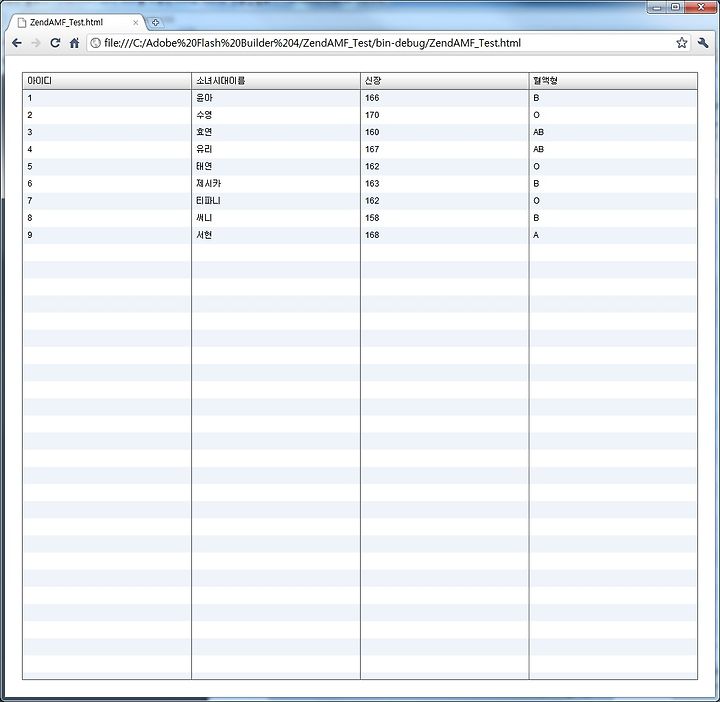Open the home page via home icon
Viewport: 720px width, 702px height.
[74, 43]
